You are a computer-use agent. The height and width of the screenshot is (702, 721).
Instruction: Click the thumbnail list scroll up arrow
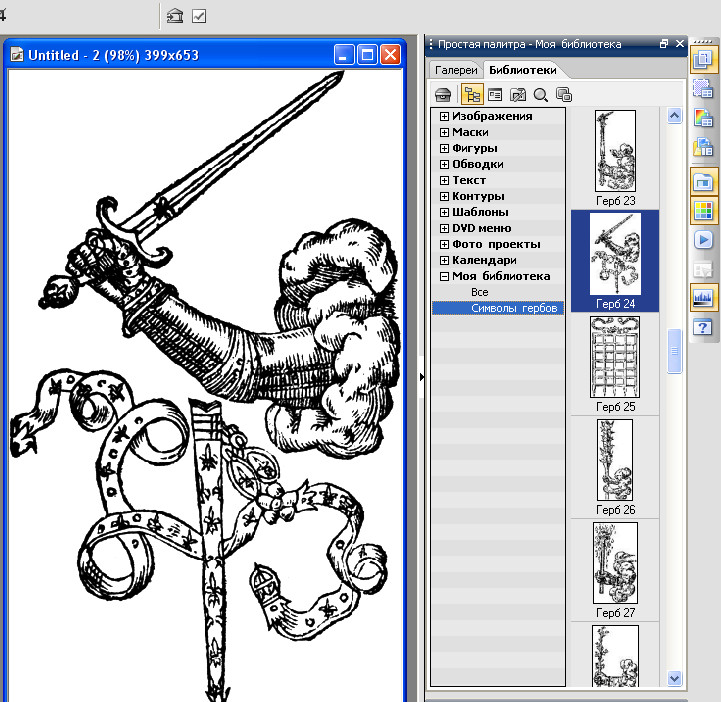point(674,115)
